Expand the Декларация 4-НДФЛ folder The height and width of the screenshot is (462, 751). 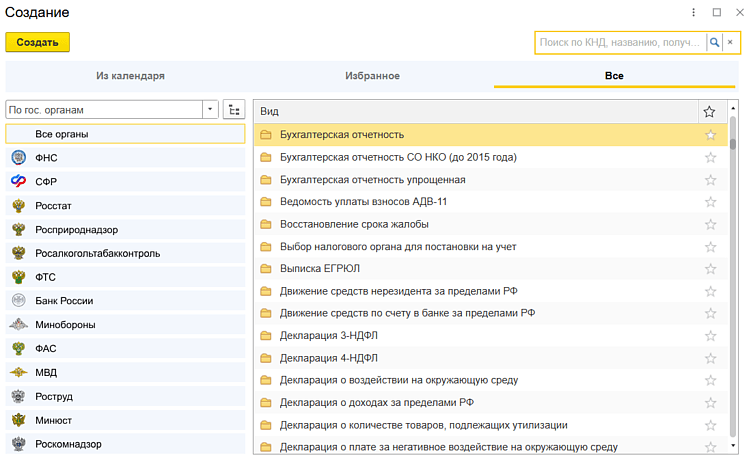tap(266, 358)
